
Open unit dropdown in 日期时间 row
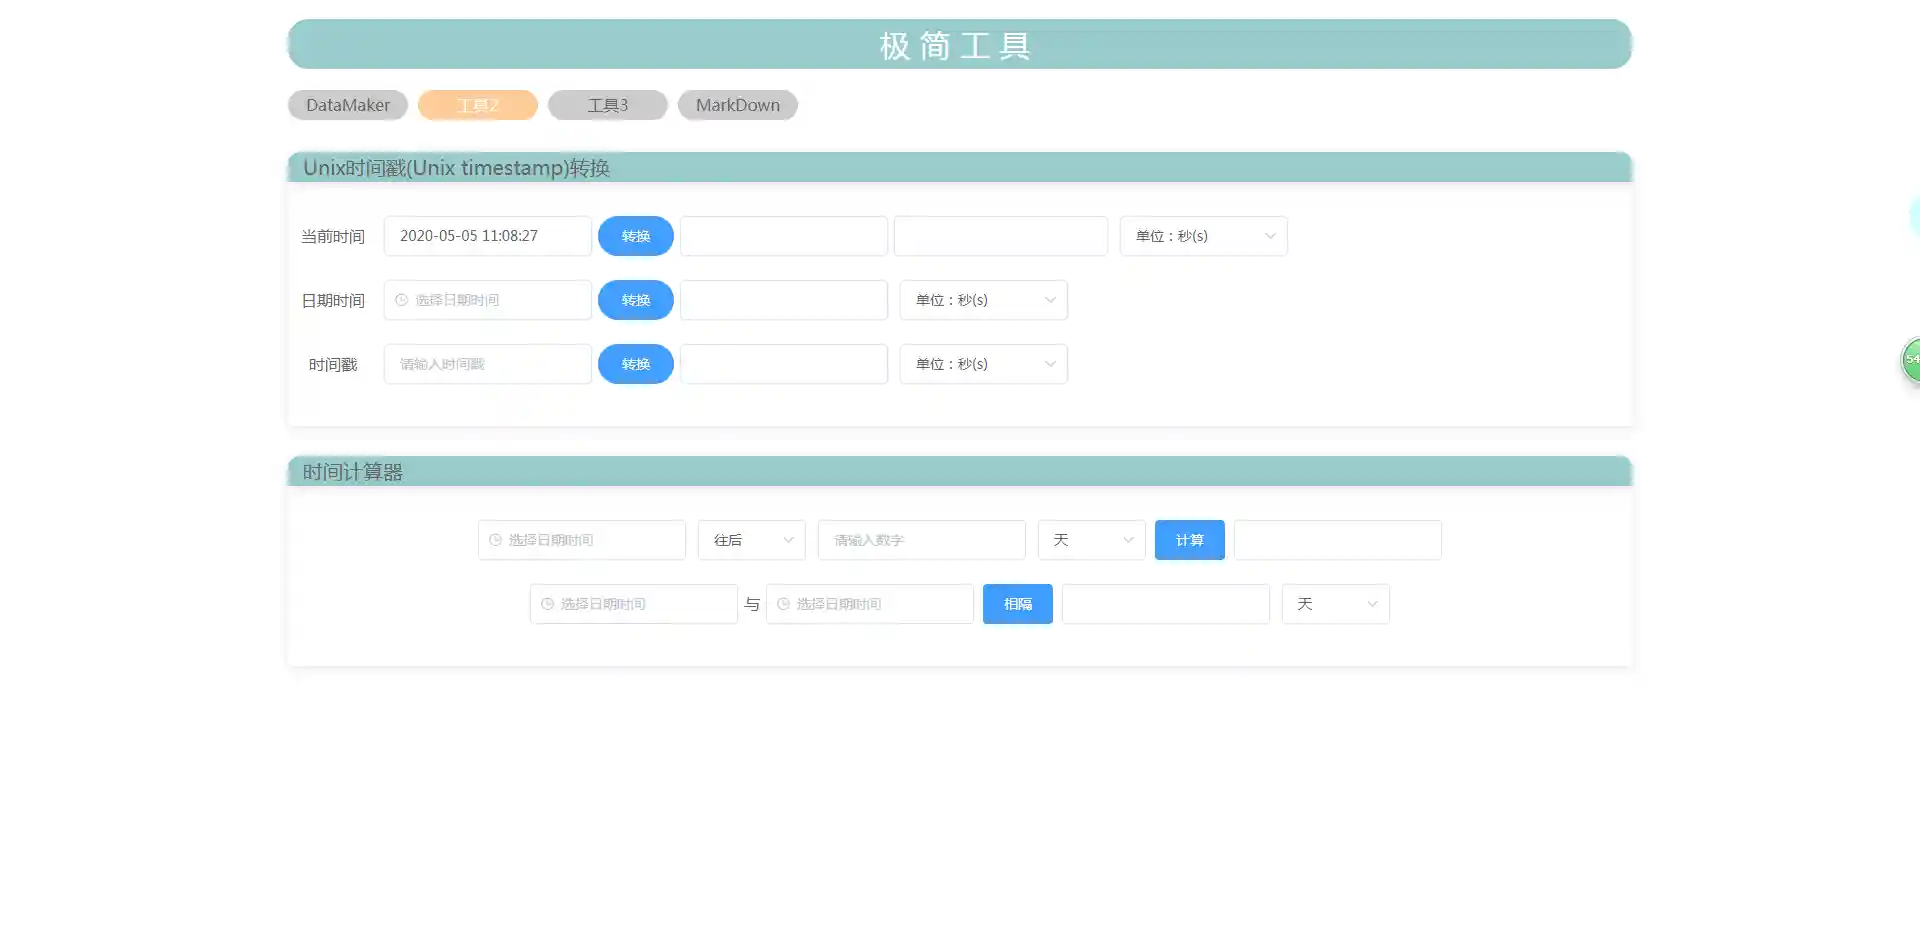pyautogui.click(x=983, y=300)
